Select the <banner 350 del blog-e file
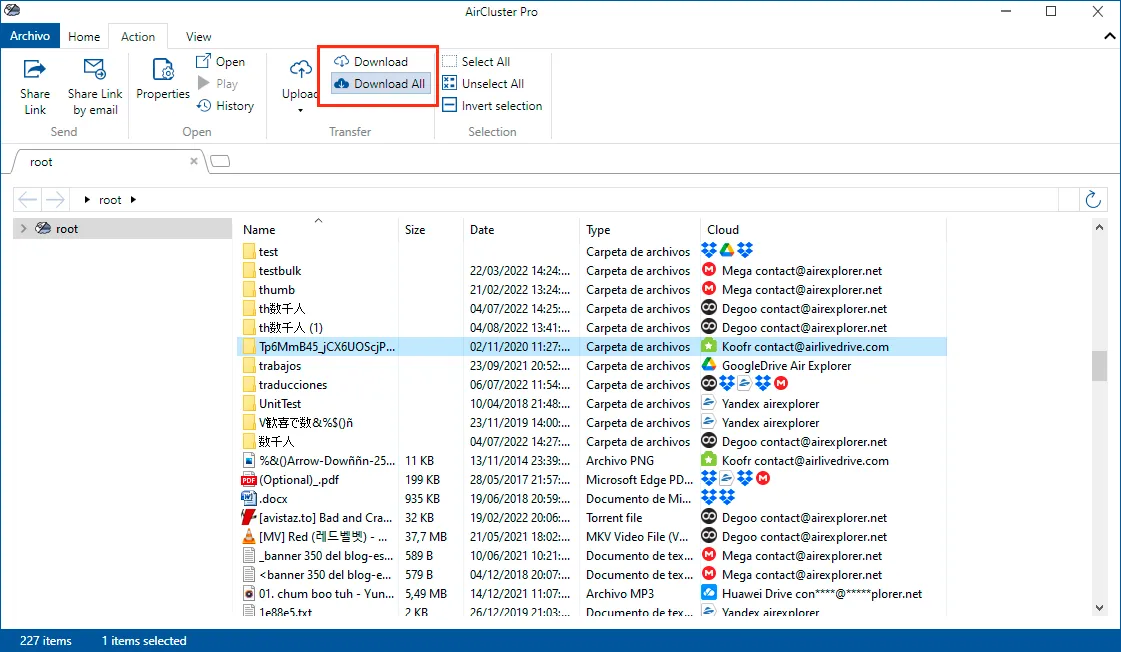The width and height of the screenshot is (1121, 652). point(326,574)
